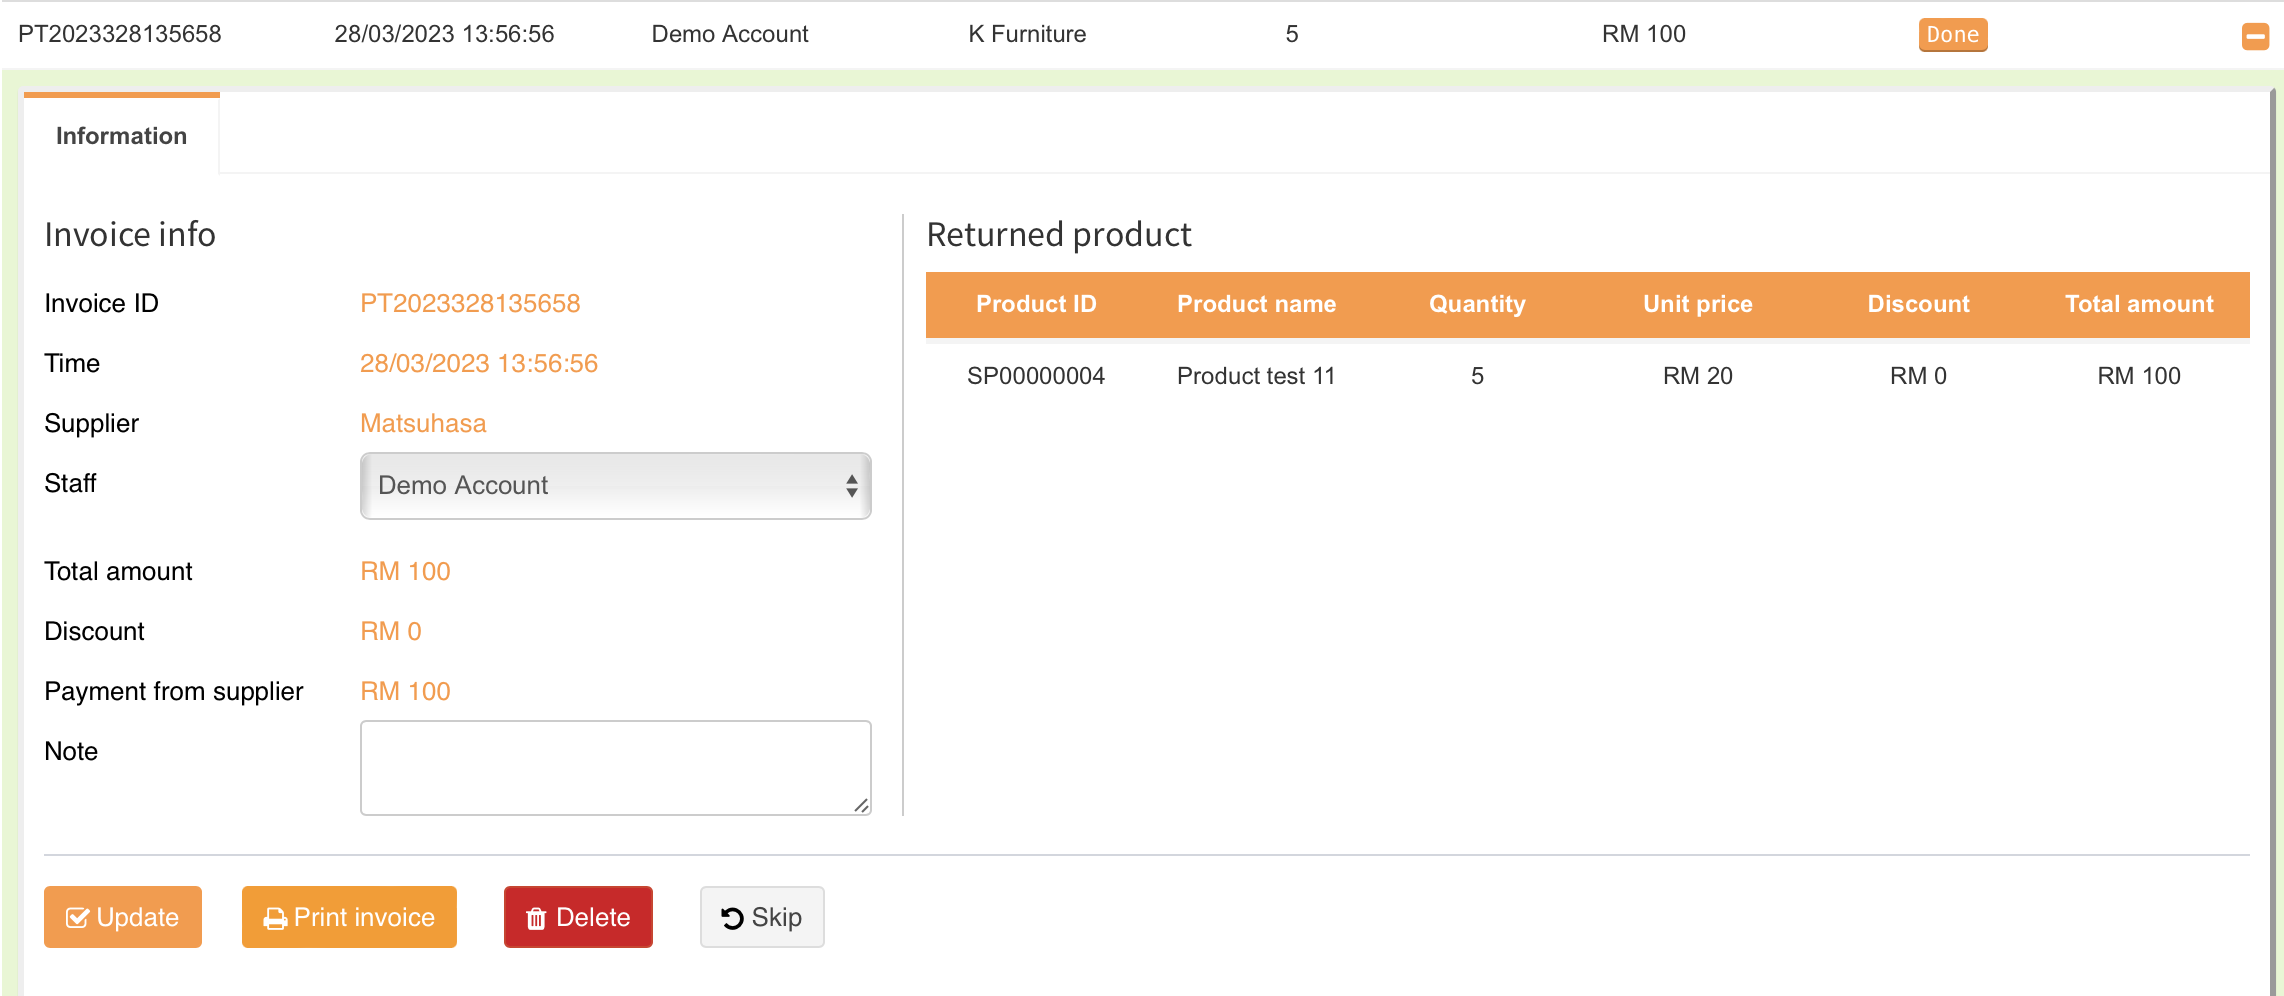Select the SP00000004 product row
The height and width of the screenshot is (996, 2284).
(x=1036, y=376)
